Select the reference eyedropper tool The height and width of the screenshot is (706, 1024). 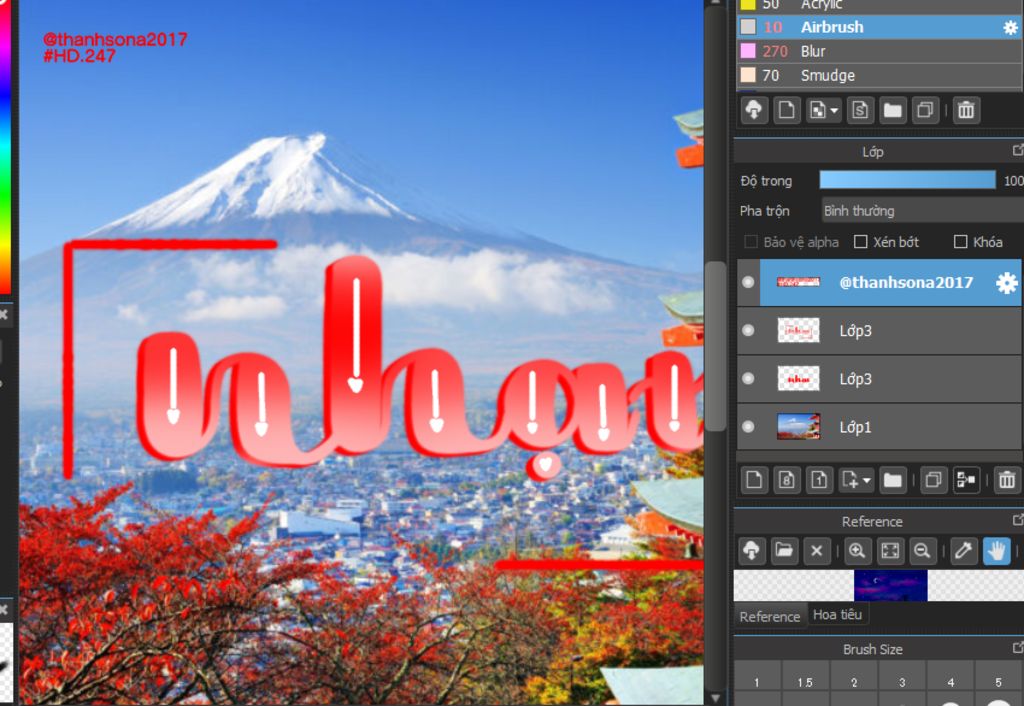963,551
